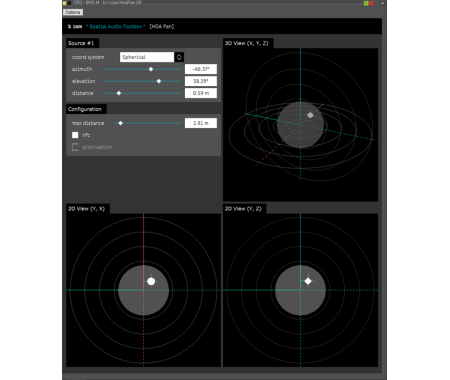450x380 pixels.
Task: Click the b<>com logo in header
Action: click(75, 26)
